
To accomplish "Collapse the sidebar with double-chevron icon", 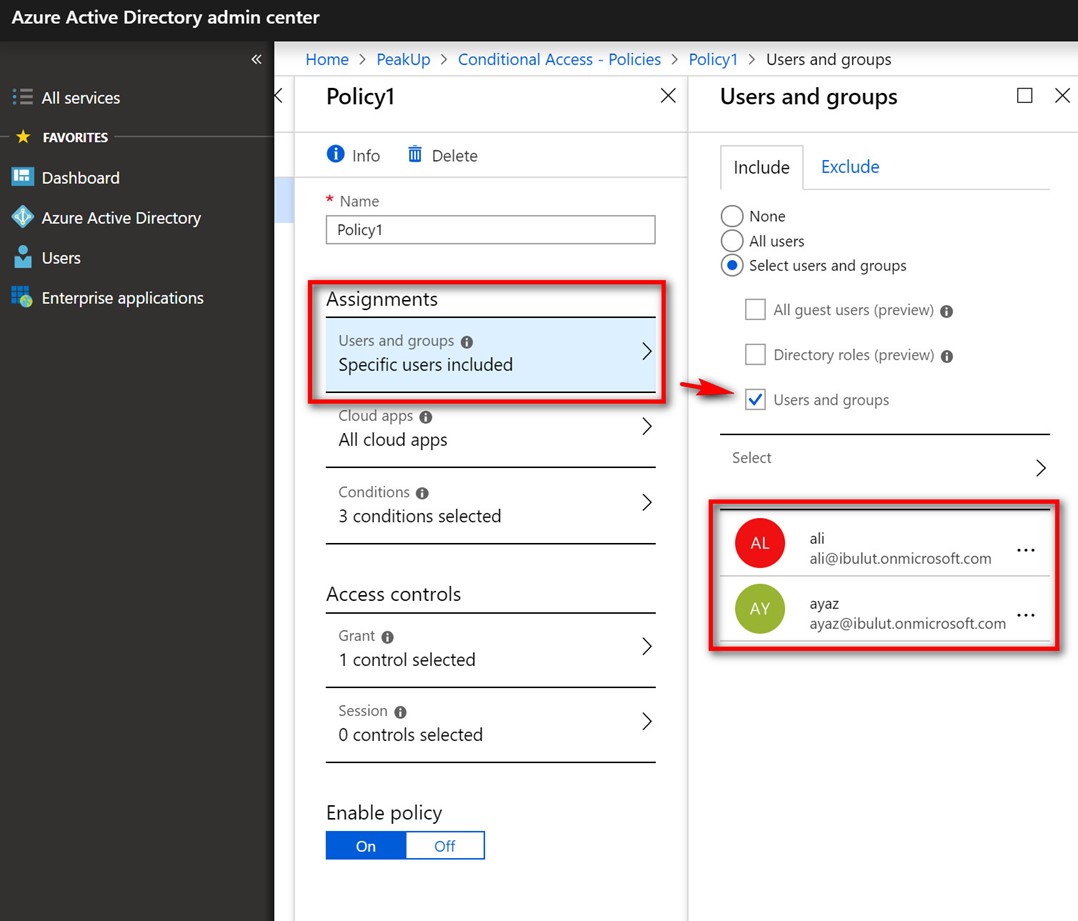I will 256,60.
